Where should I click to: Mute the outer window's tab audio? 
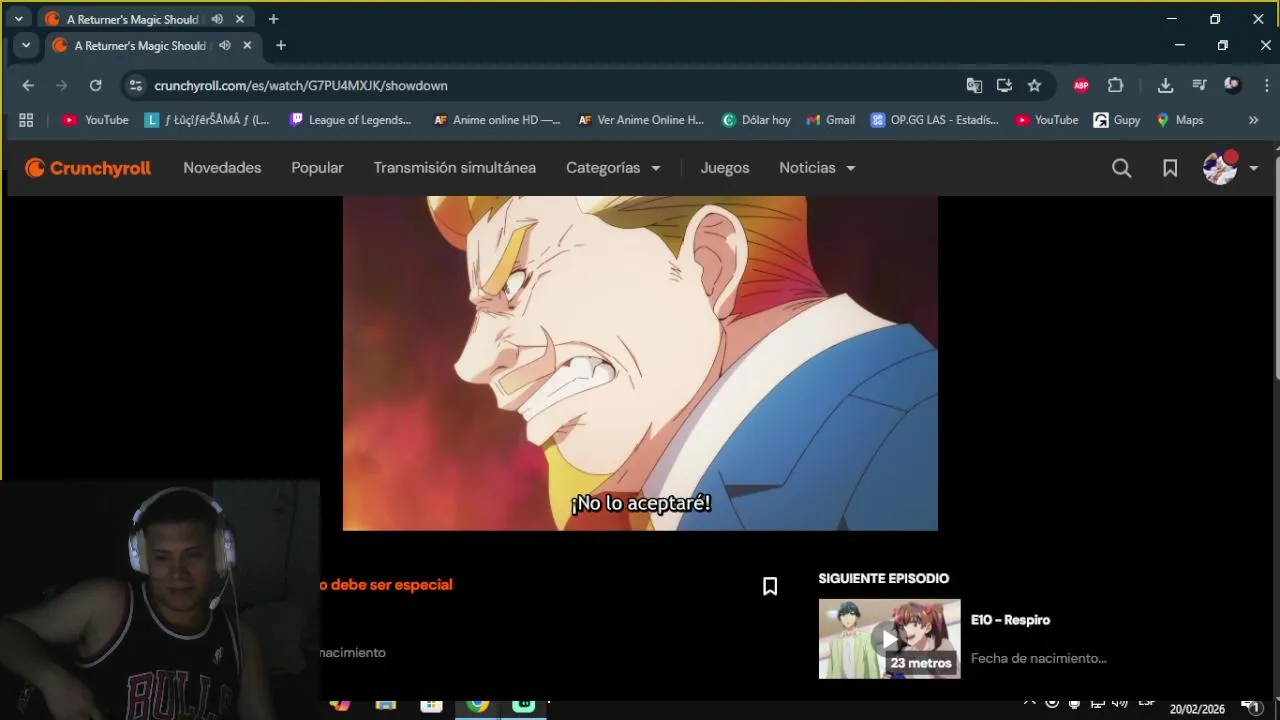(x=217, y=19)
